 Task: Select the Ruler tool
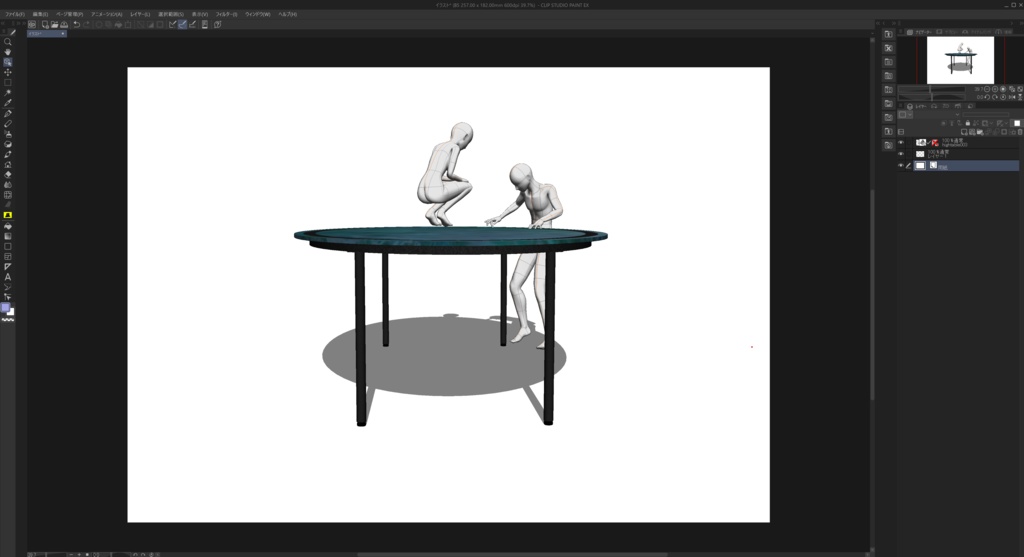8,266
